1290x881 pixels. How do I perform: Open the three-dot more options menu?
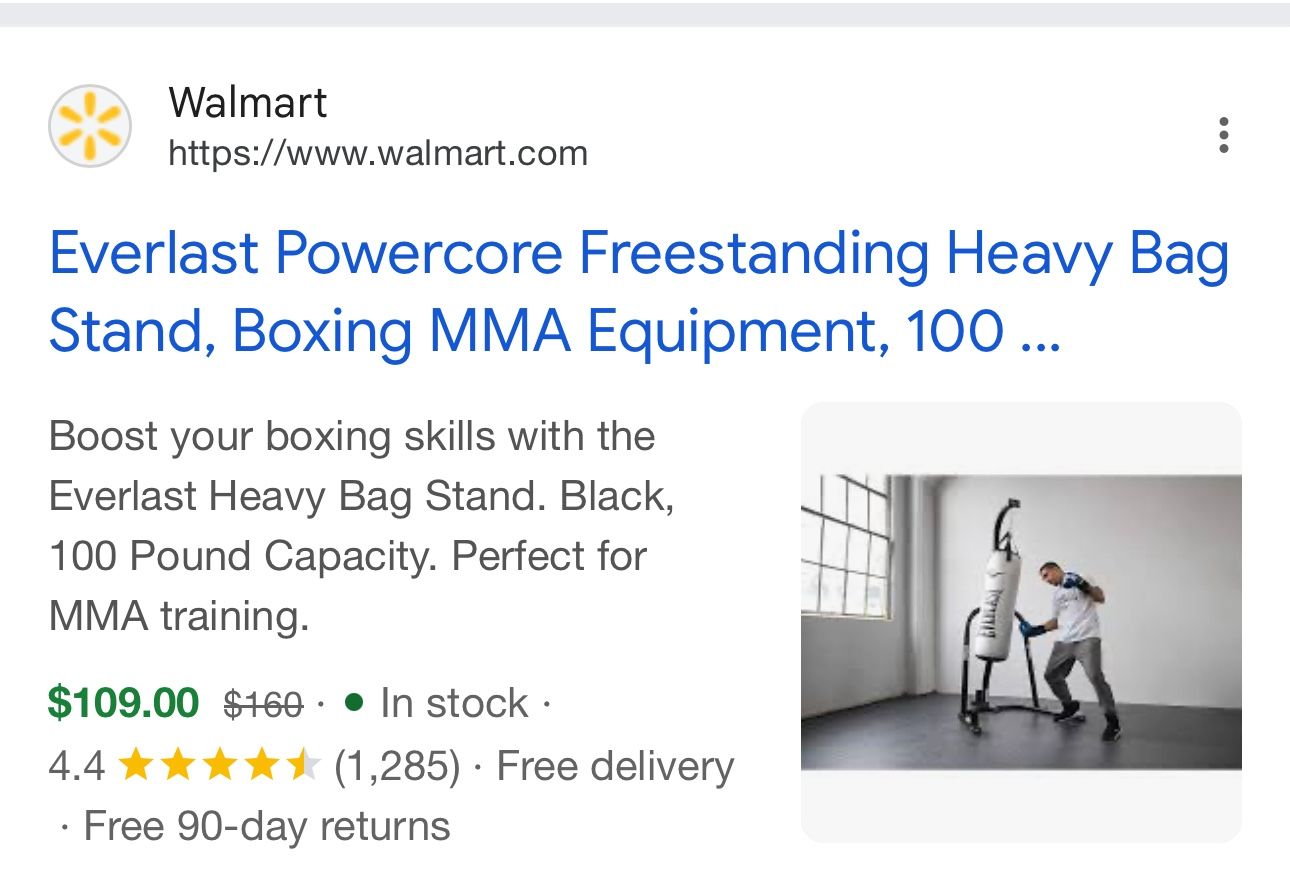1223,135
